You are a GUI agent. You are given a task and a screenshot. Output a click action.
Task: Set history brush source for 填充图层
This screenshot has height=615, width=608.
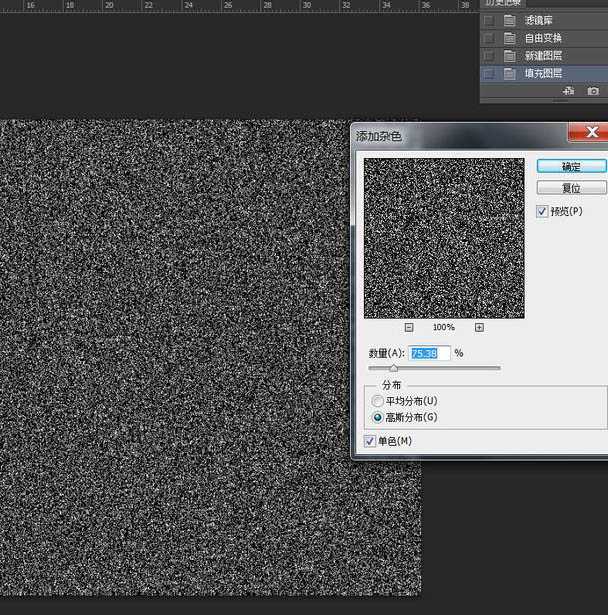[x=488, y=73]
